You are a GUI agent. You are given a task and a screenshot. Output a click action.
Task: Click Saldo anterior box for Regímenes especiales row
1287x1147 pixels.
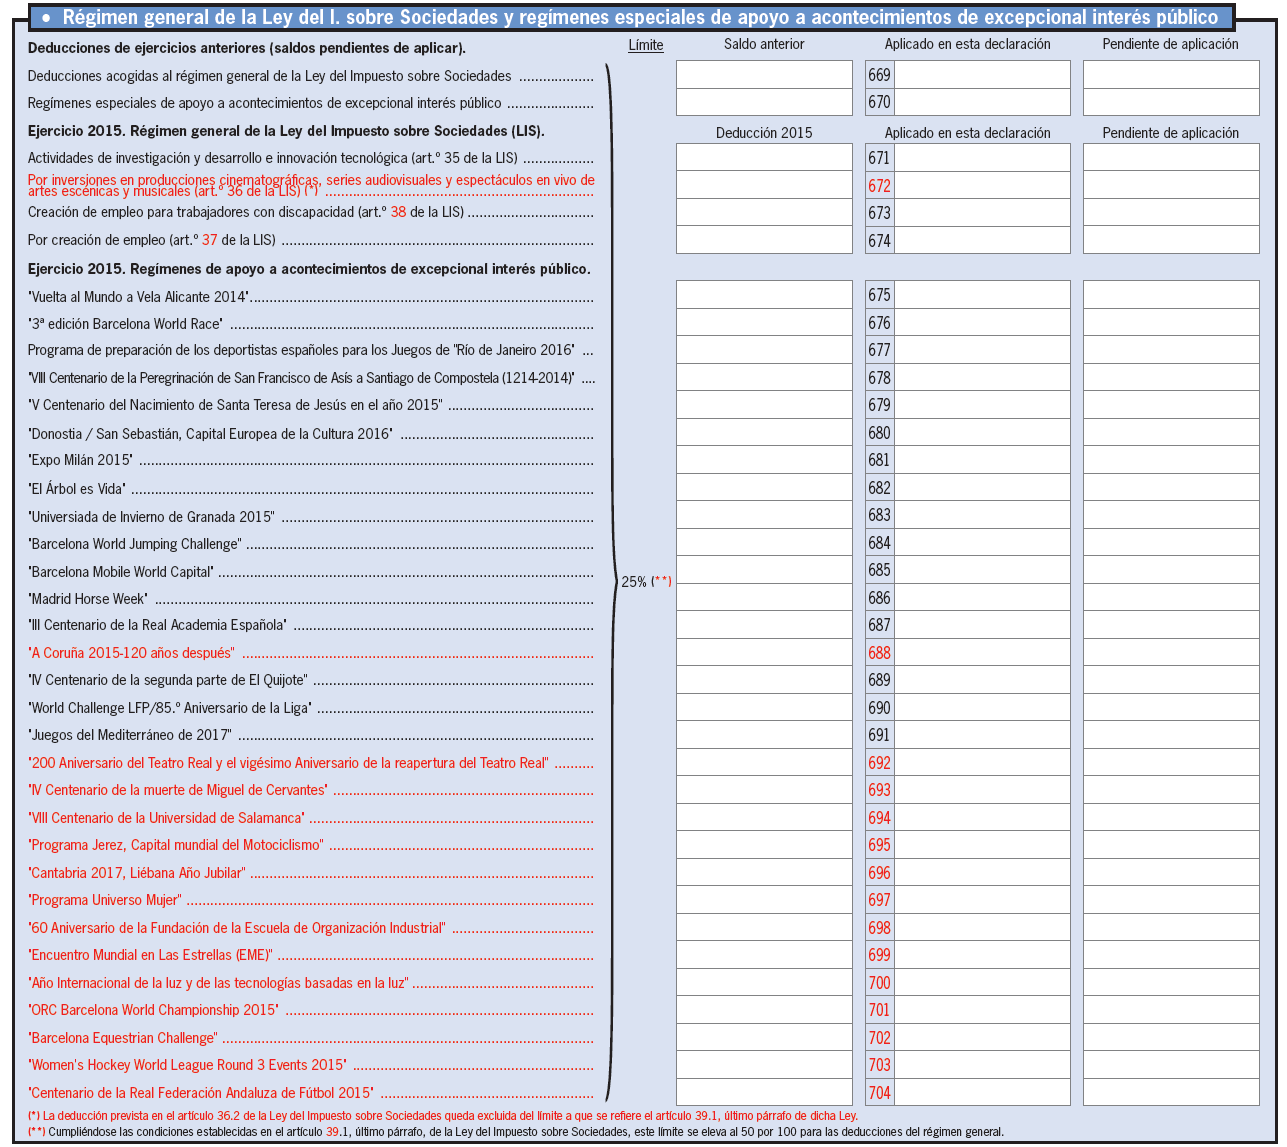(764, 102)
